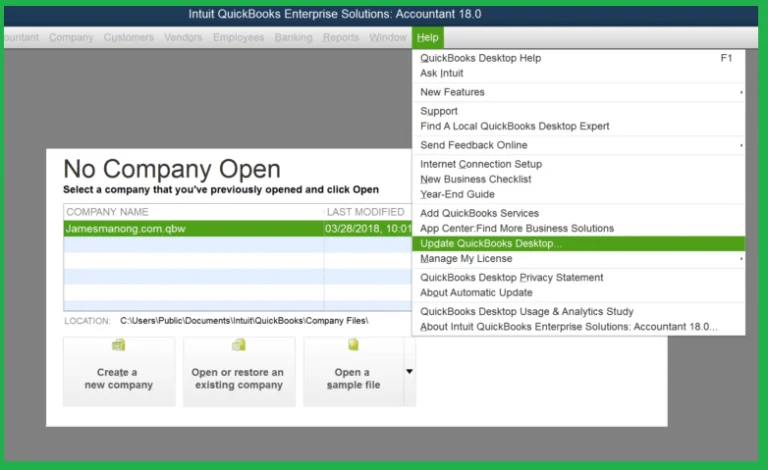Open the Employees menu
The image size is (768, 470).
239,37
